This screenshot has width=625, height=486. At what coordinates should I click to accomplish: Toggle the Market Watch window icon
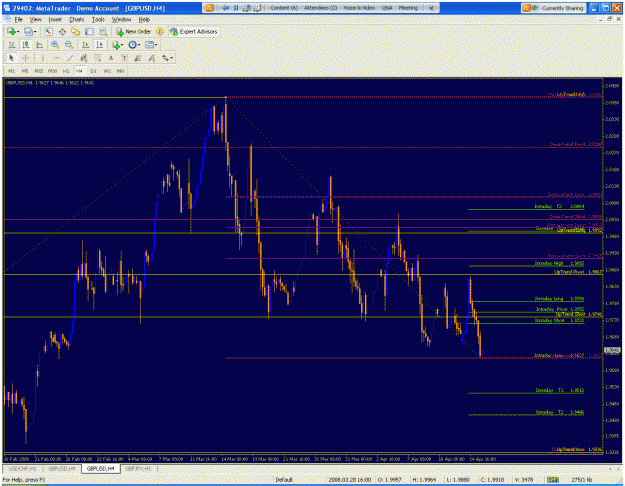pos(48,31)
